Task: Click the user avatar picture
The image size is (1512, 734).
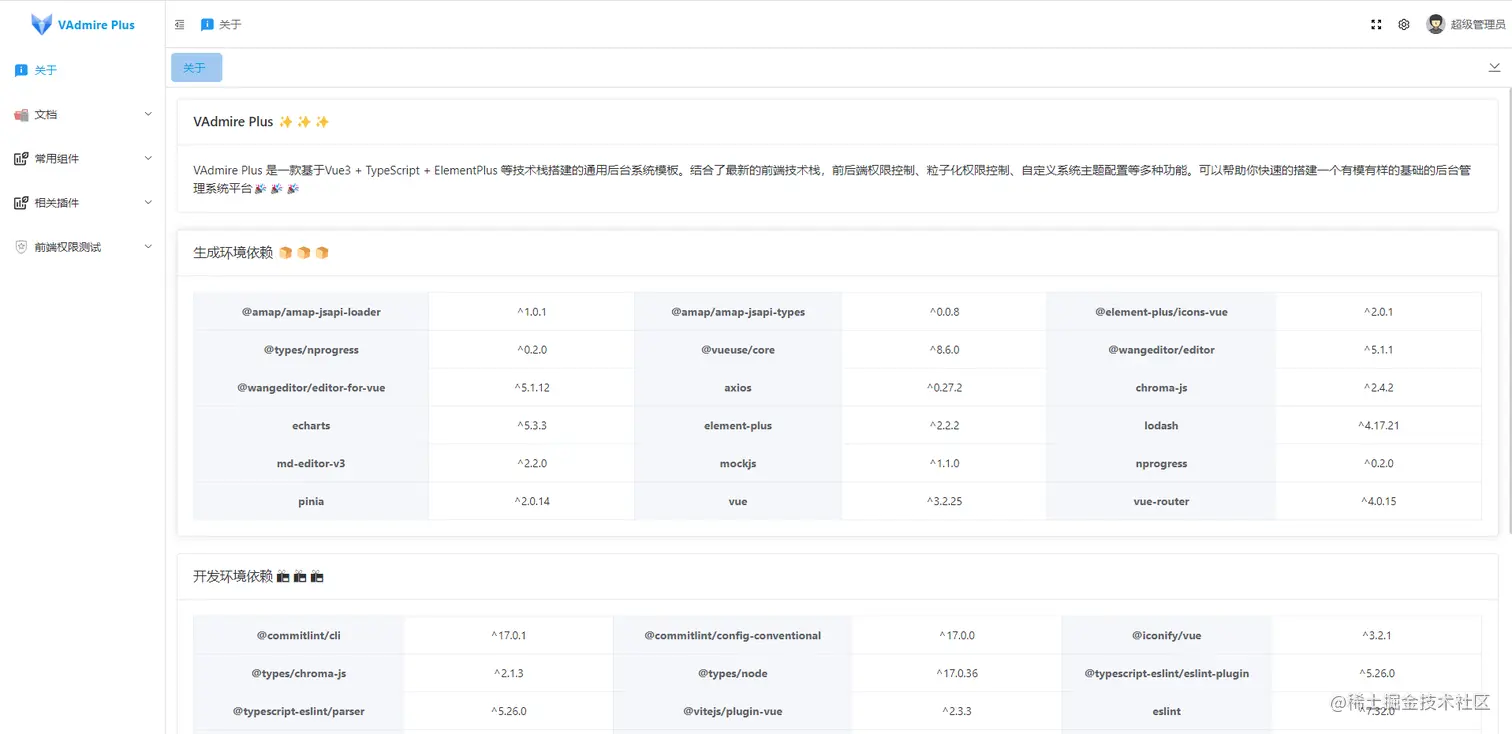Action: tap(1436, 25)
